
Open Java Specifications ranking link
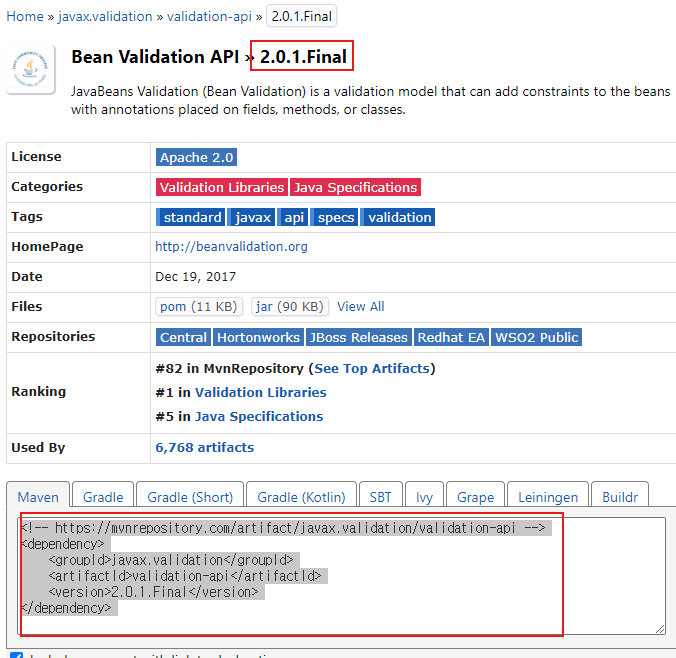[259, 417]
